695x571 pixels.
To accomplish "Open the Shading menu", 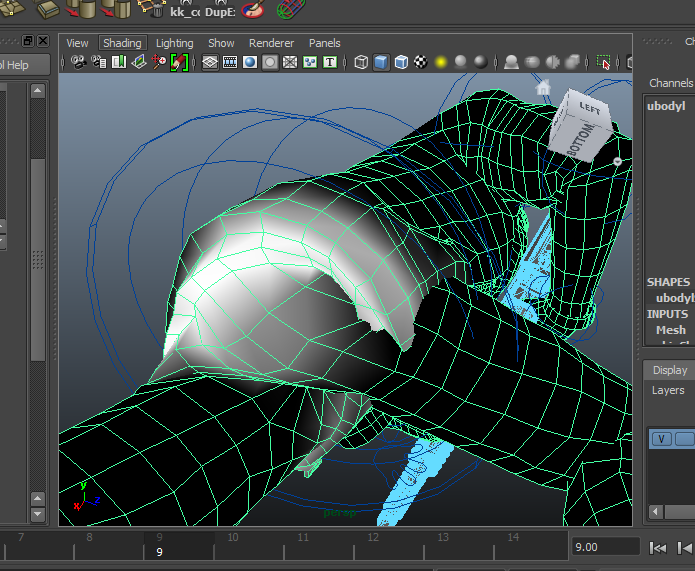I will pos(122,43).
